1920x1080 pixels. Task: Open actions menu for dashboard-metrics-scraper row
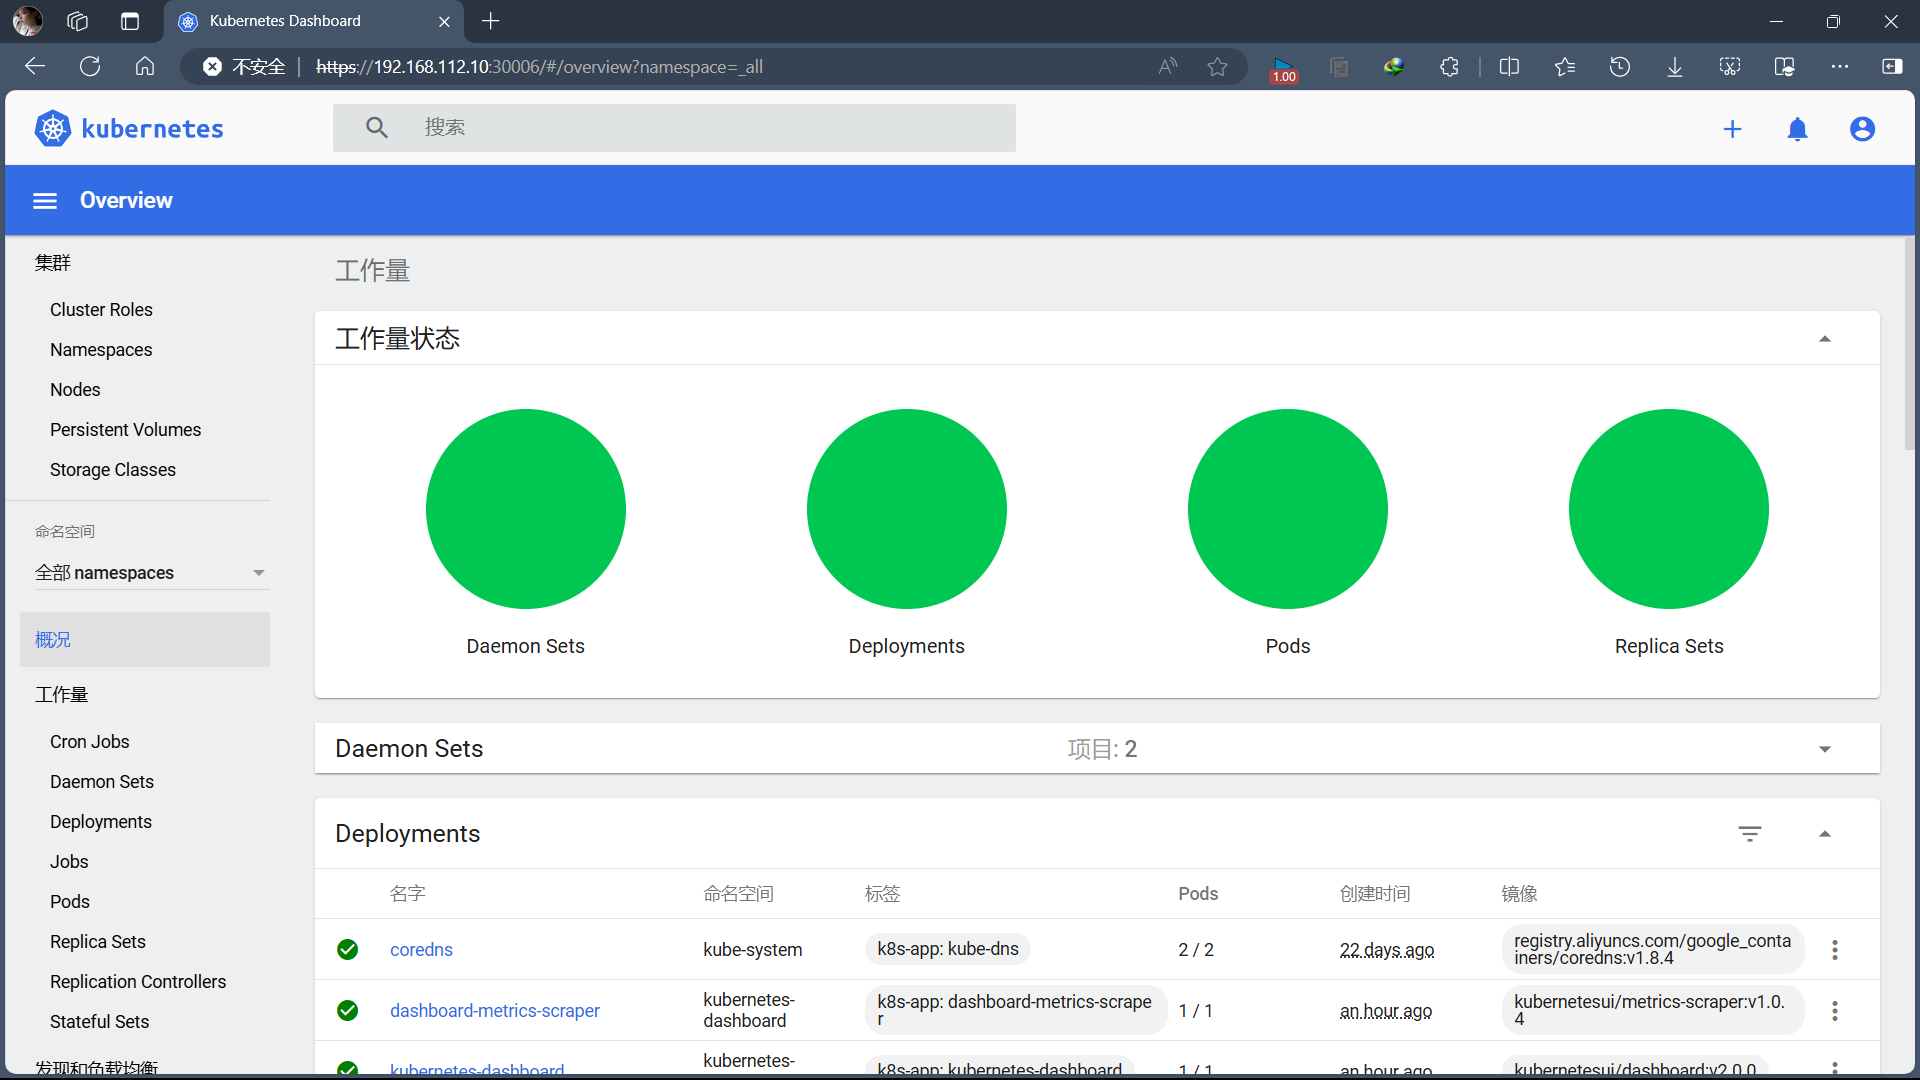coord(1834,1011)
